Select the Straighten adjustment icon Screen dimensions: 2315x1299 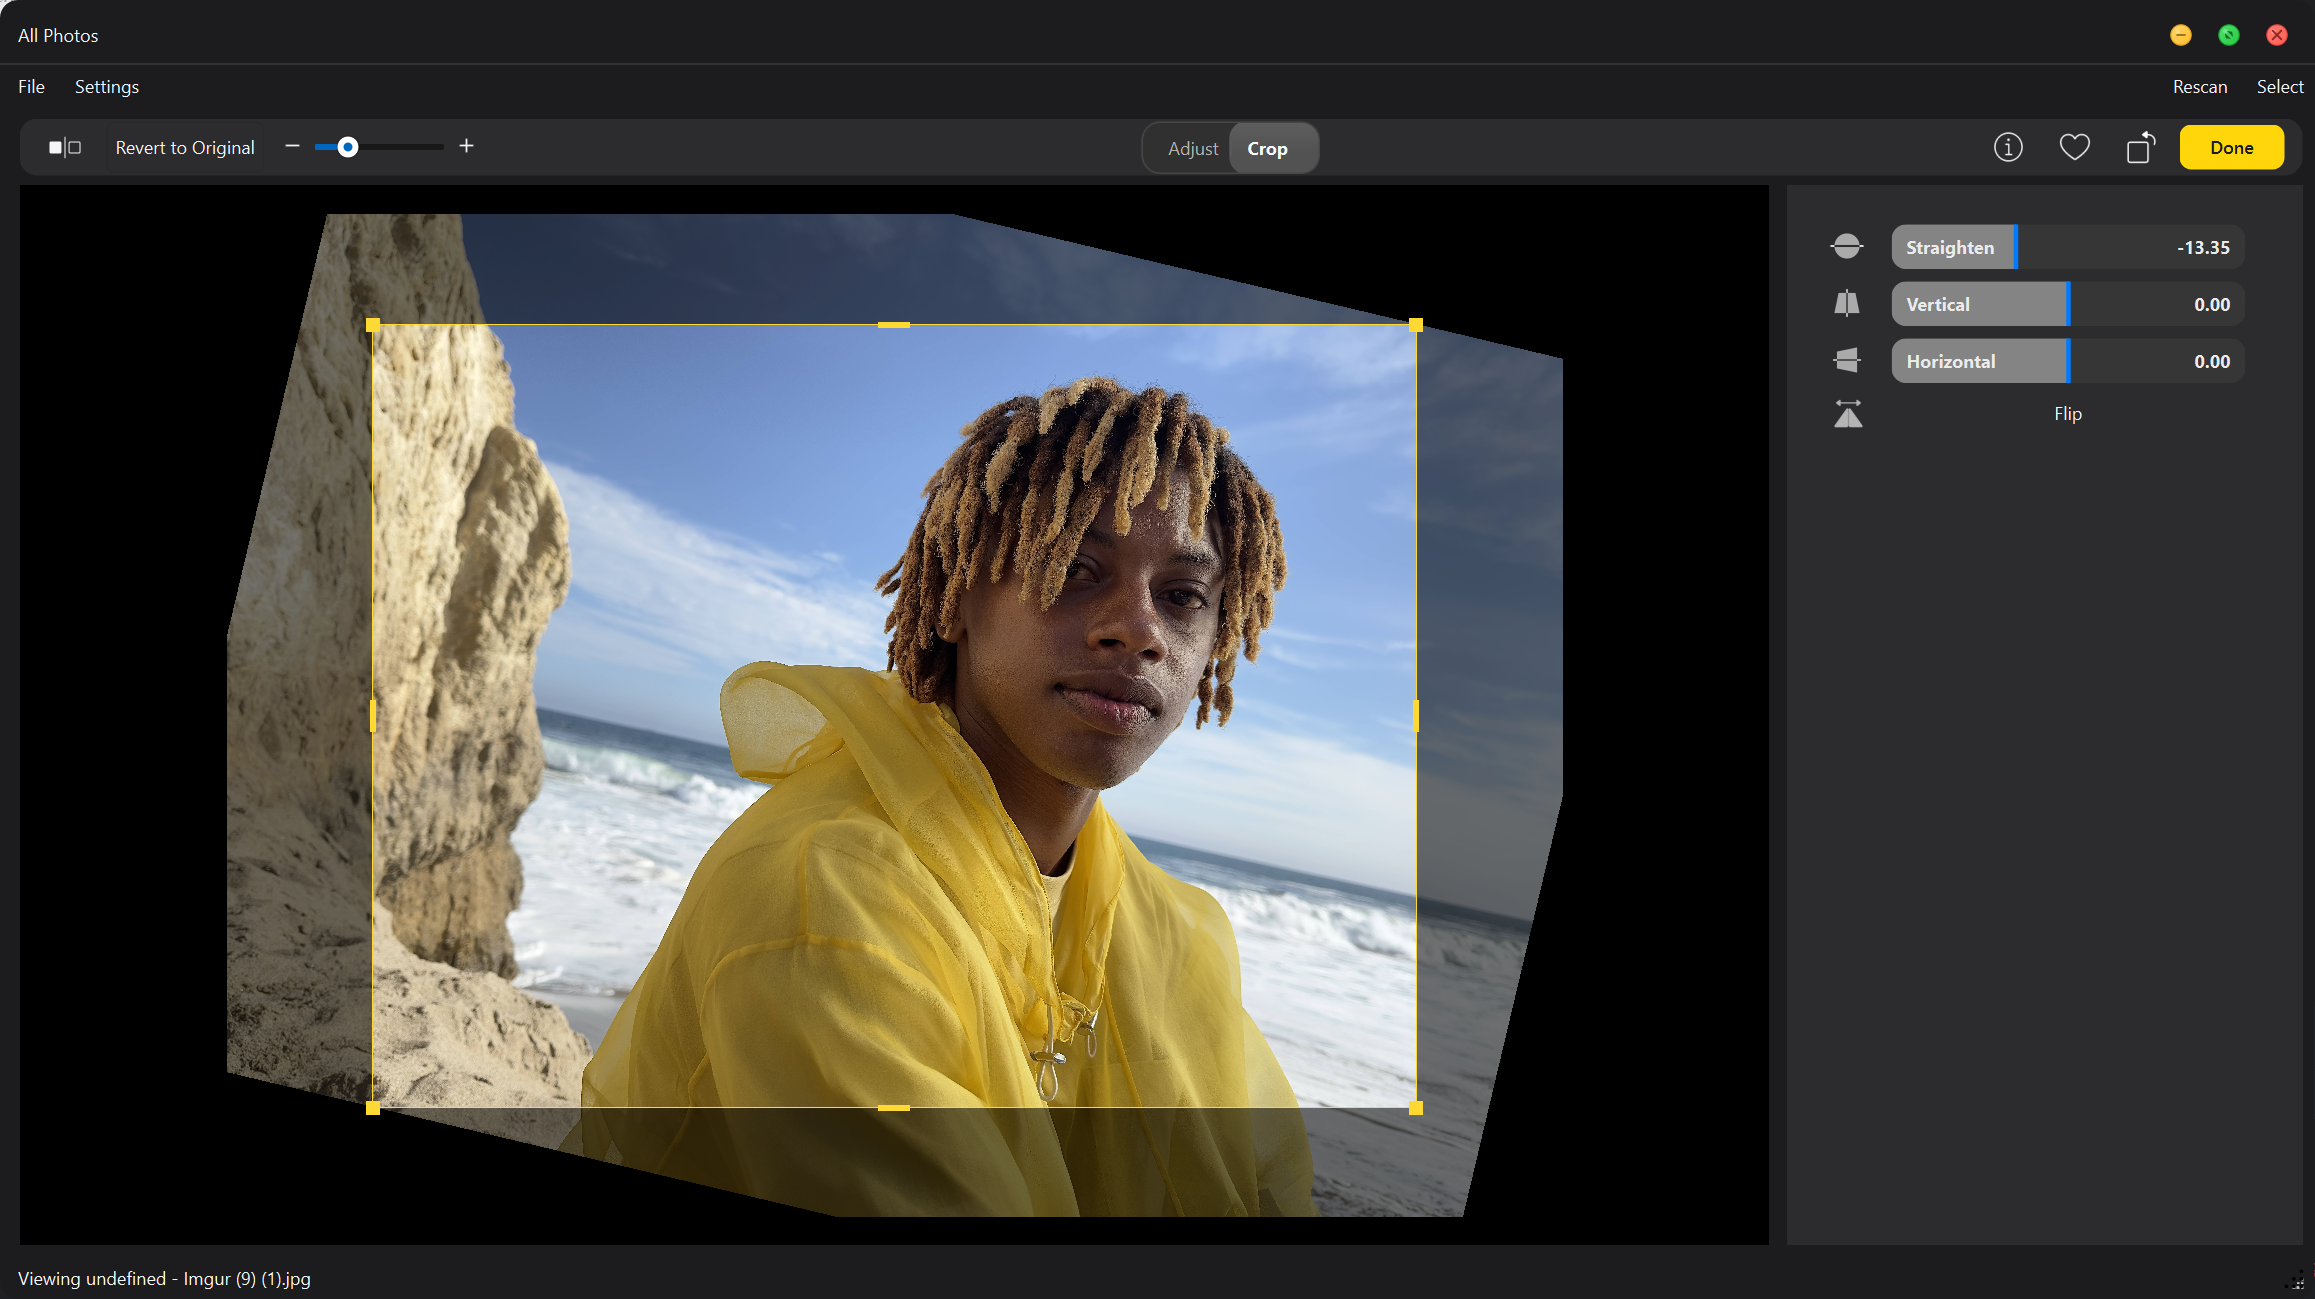pos(1846,245)
